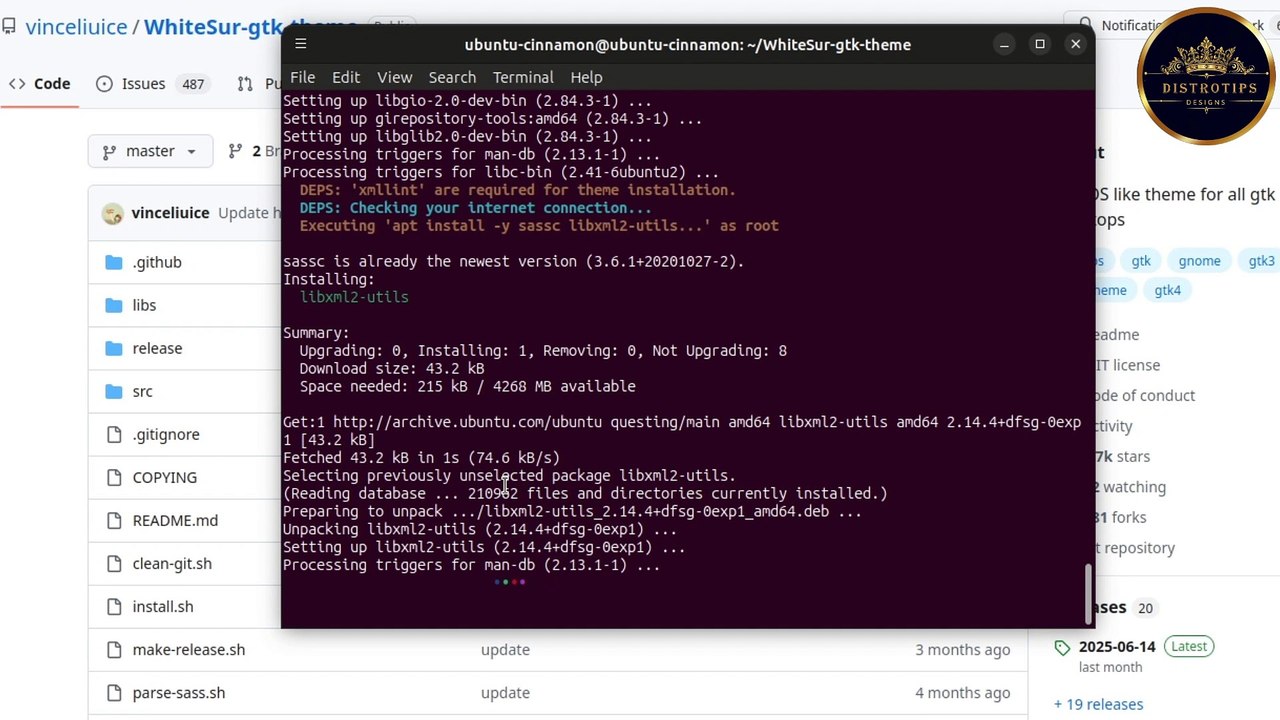The height and width of the screenshot is (720, 1280).
Task: Open the Code of conduct link
Action: 1145,395
